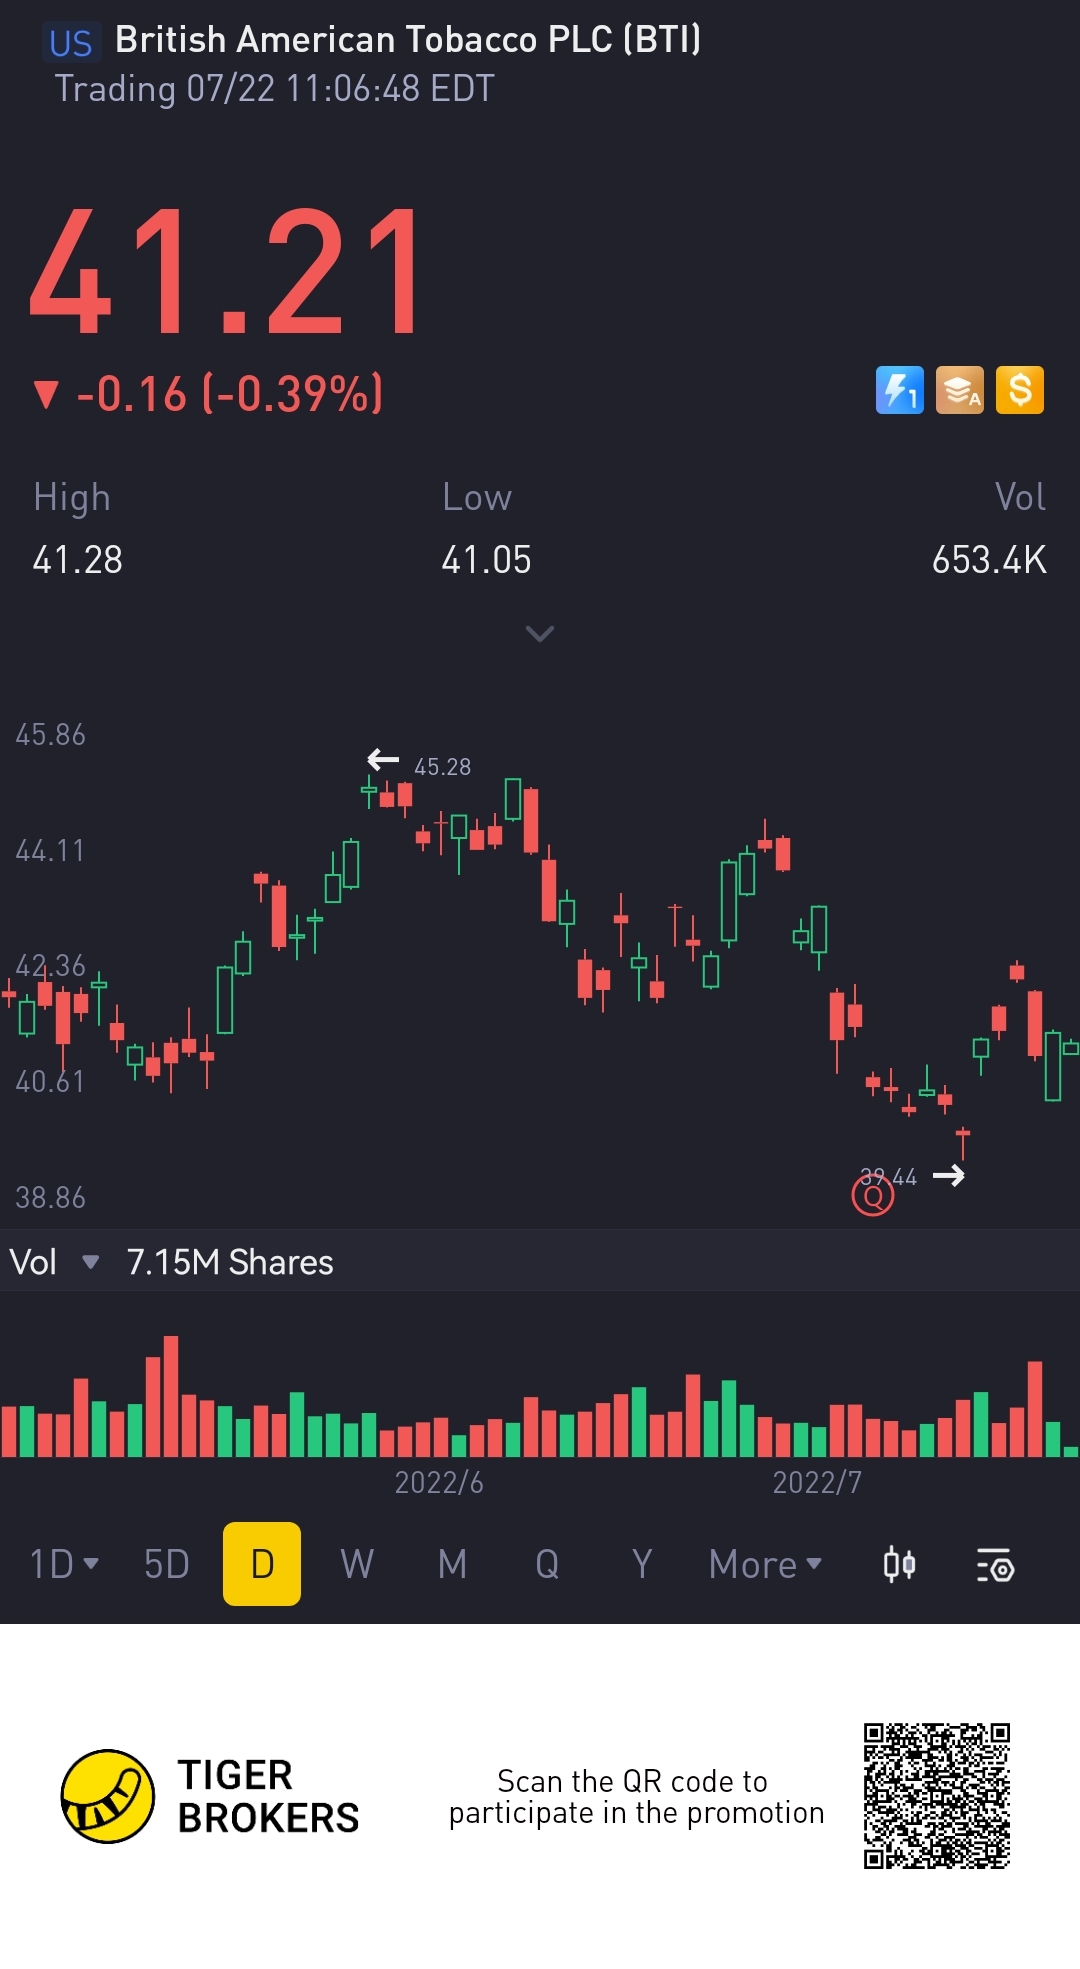This screenshot has height=1969, width=1080.
Task: Tap the yellow dollar sign badge
Action: click(1020, 390)
